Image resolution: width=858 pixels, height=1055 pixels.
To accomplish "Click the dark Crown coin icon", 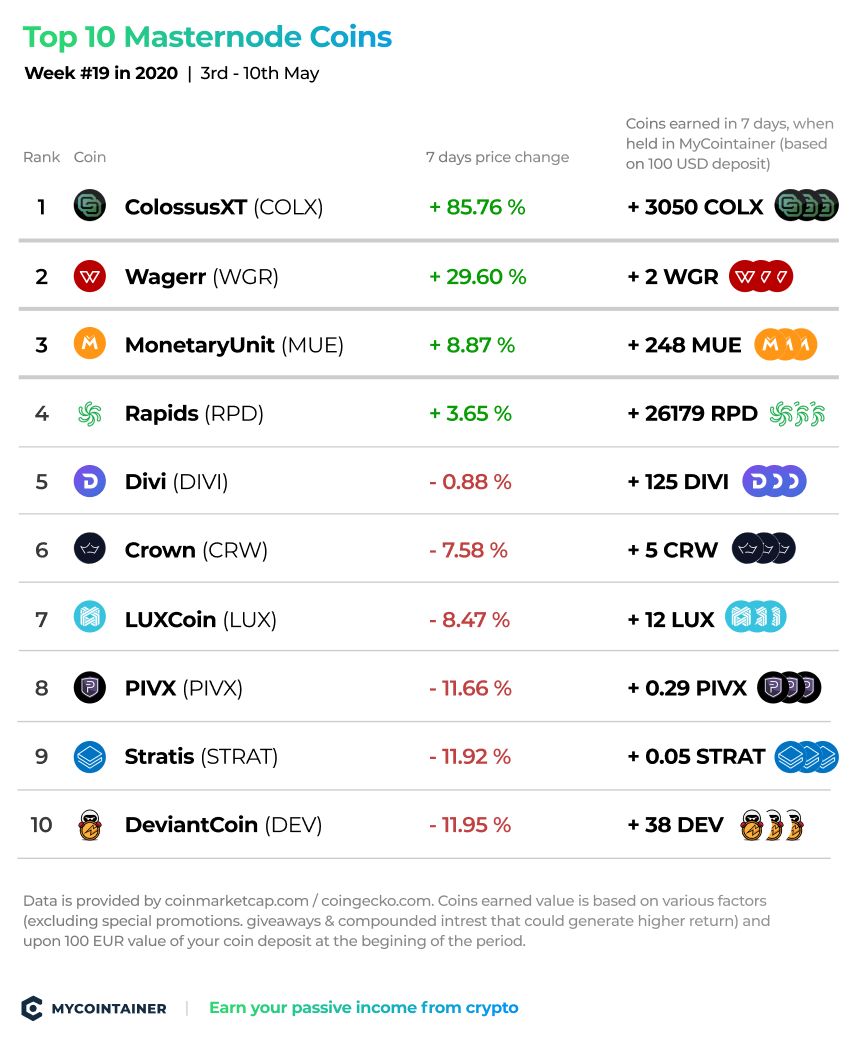I will tap(90, 549).
